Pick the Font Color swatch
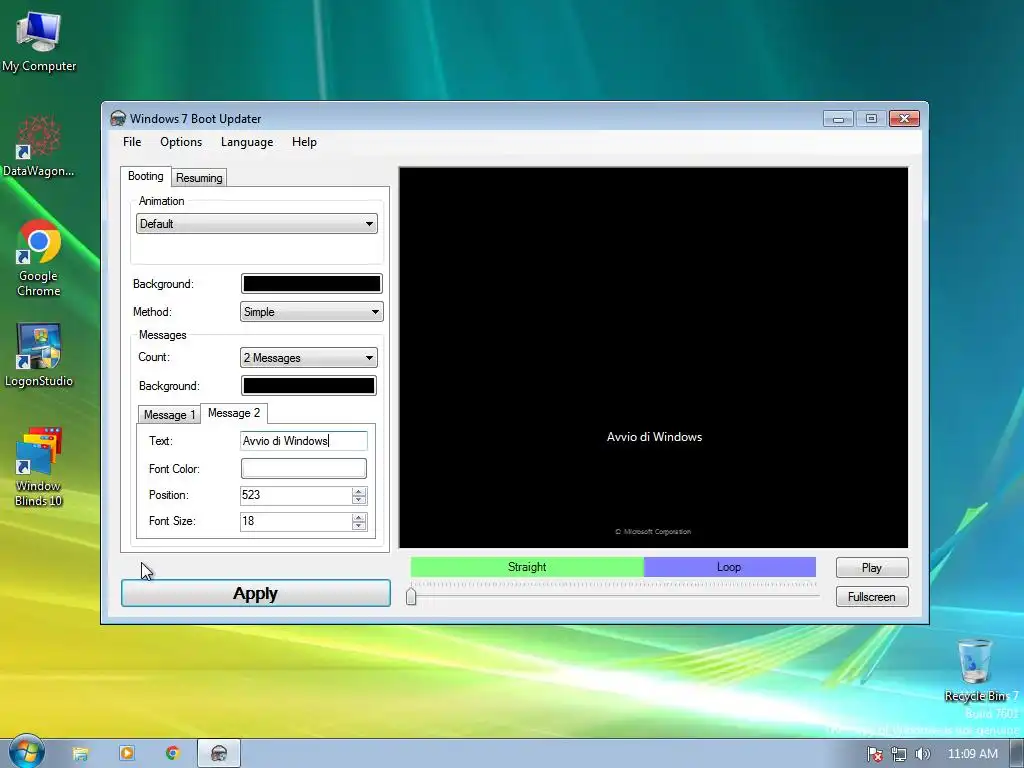Viewport: 1024px width, 768px height. [304, 468]
